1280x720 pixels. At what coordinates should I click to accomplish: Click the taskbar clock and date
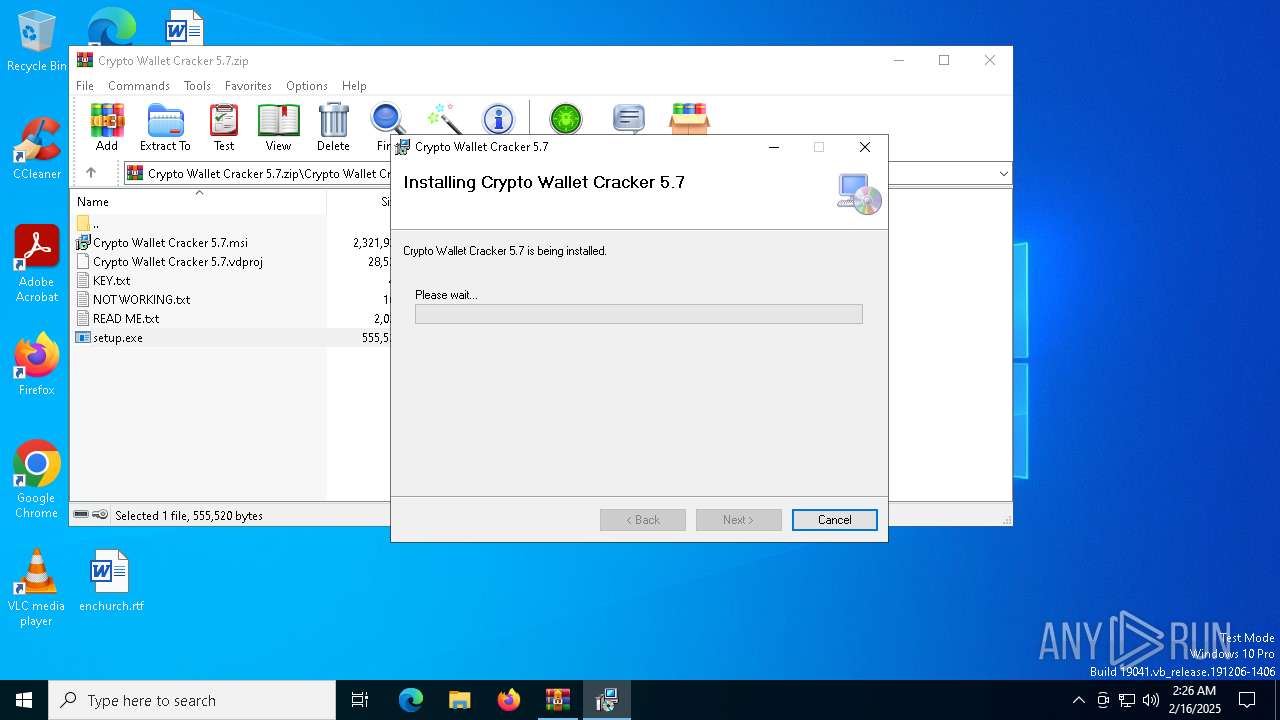[1194, 700]
